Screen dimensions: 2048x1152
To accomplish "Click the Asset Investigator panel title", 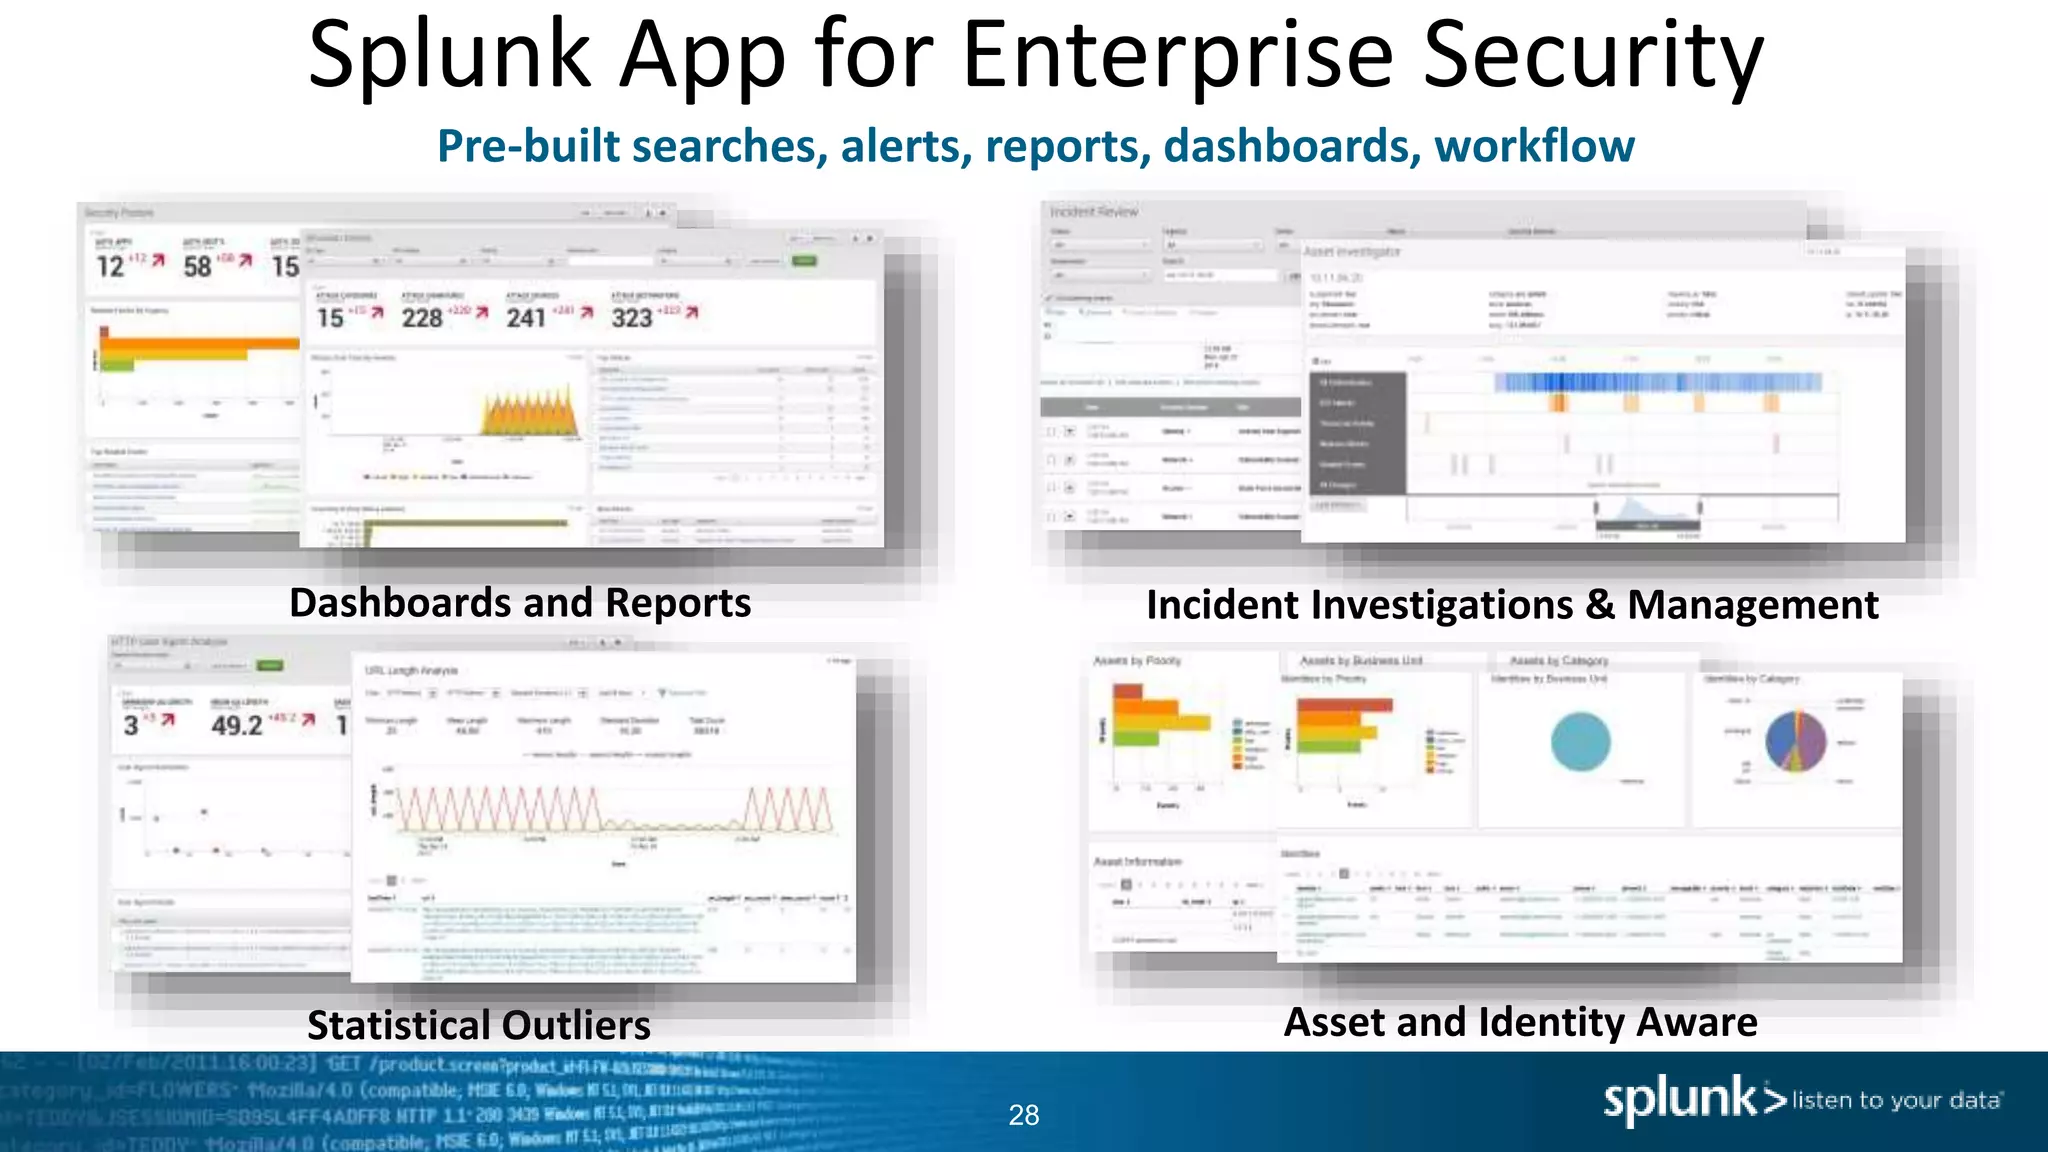I will tap(1352, 252).
